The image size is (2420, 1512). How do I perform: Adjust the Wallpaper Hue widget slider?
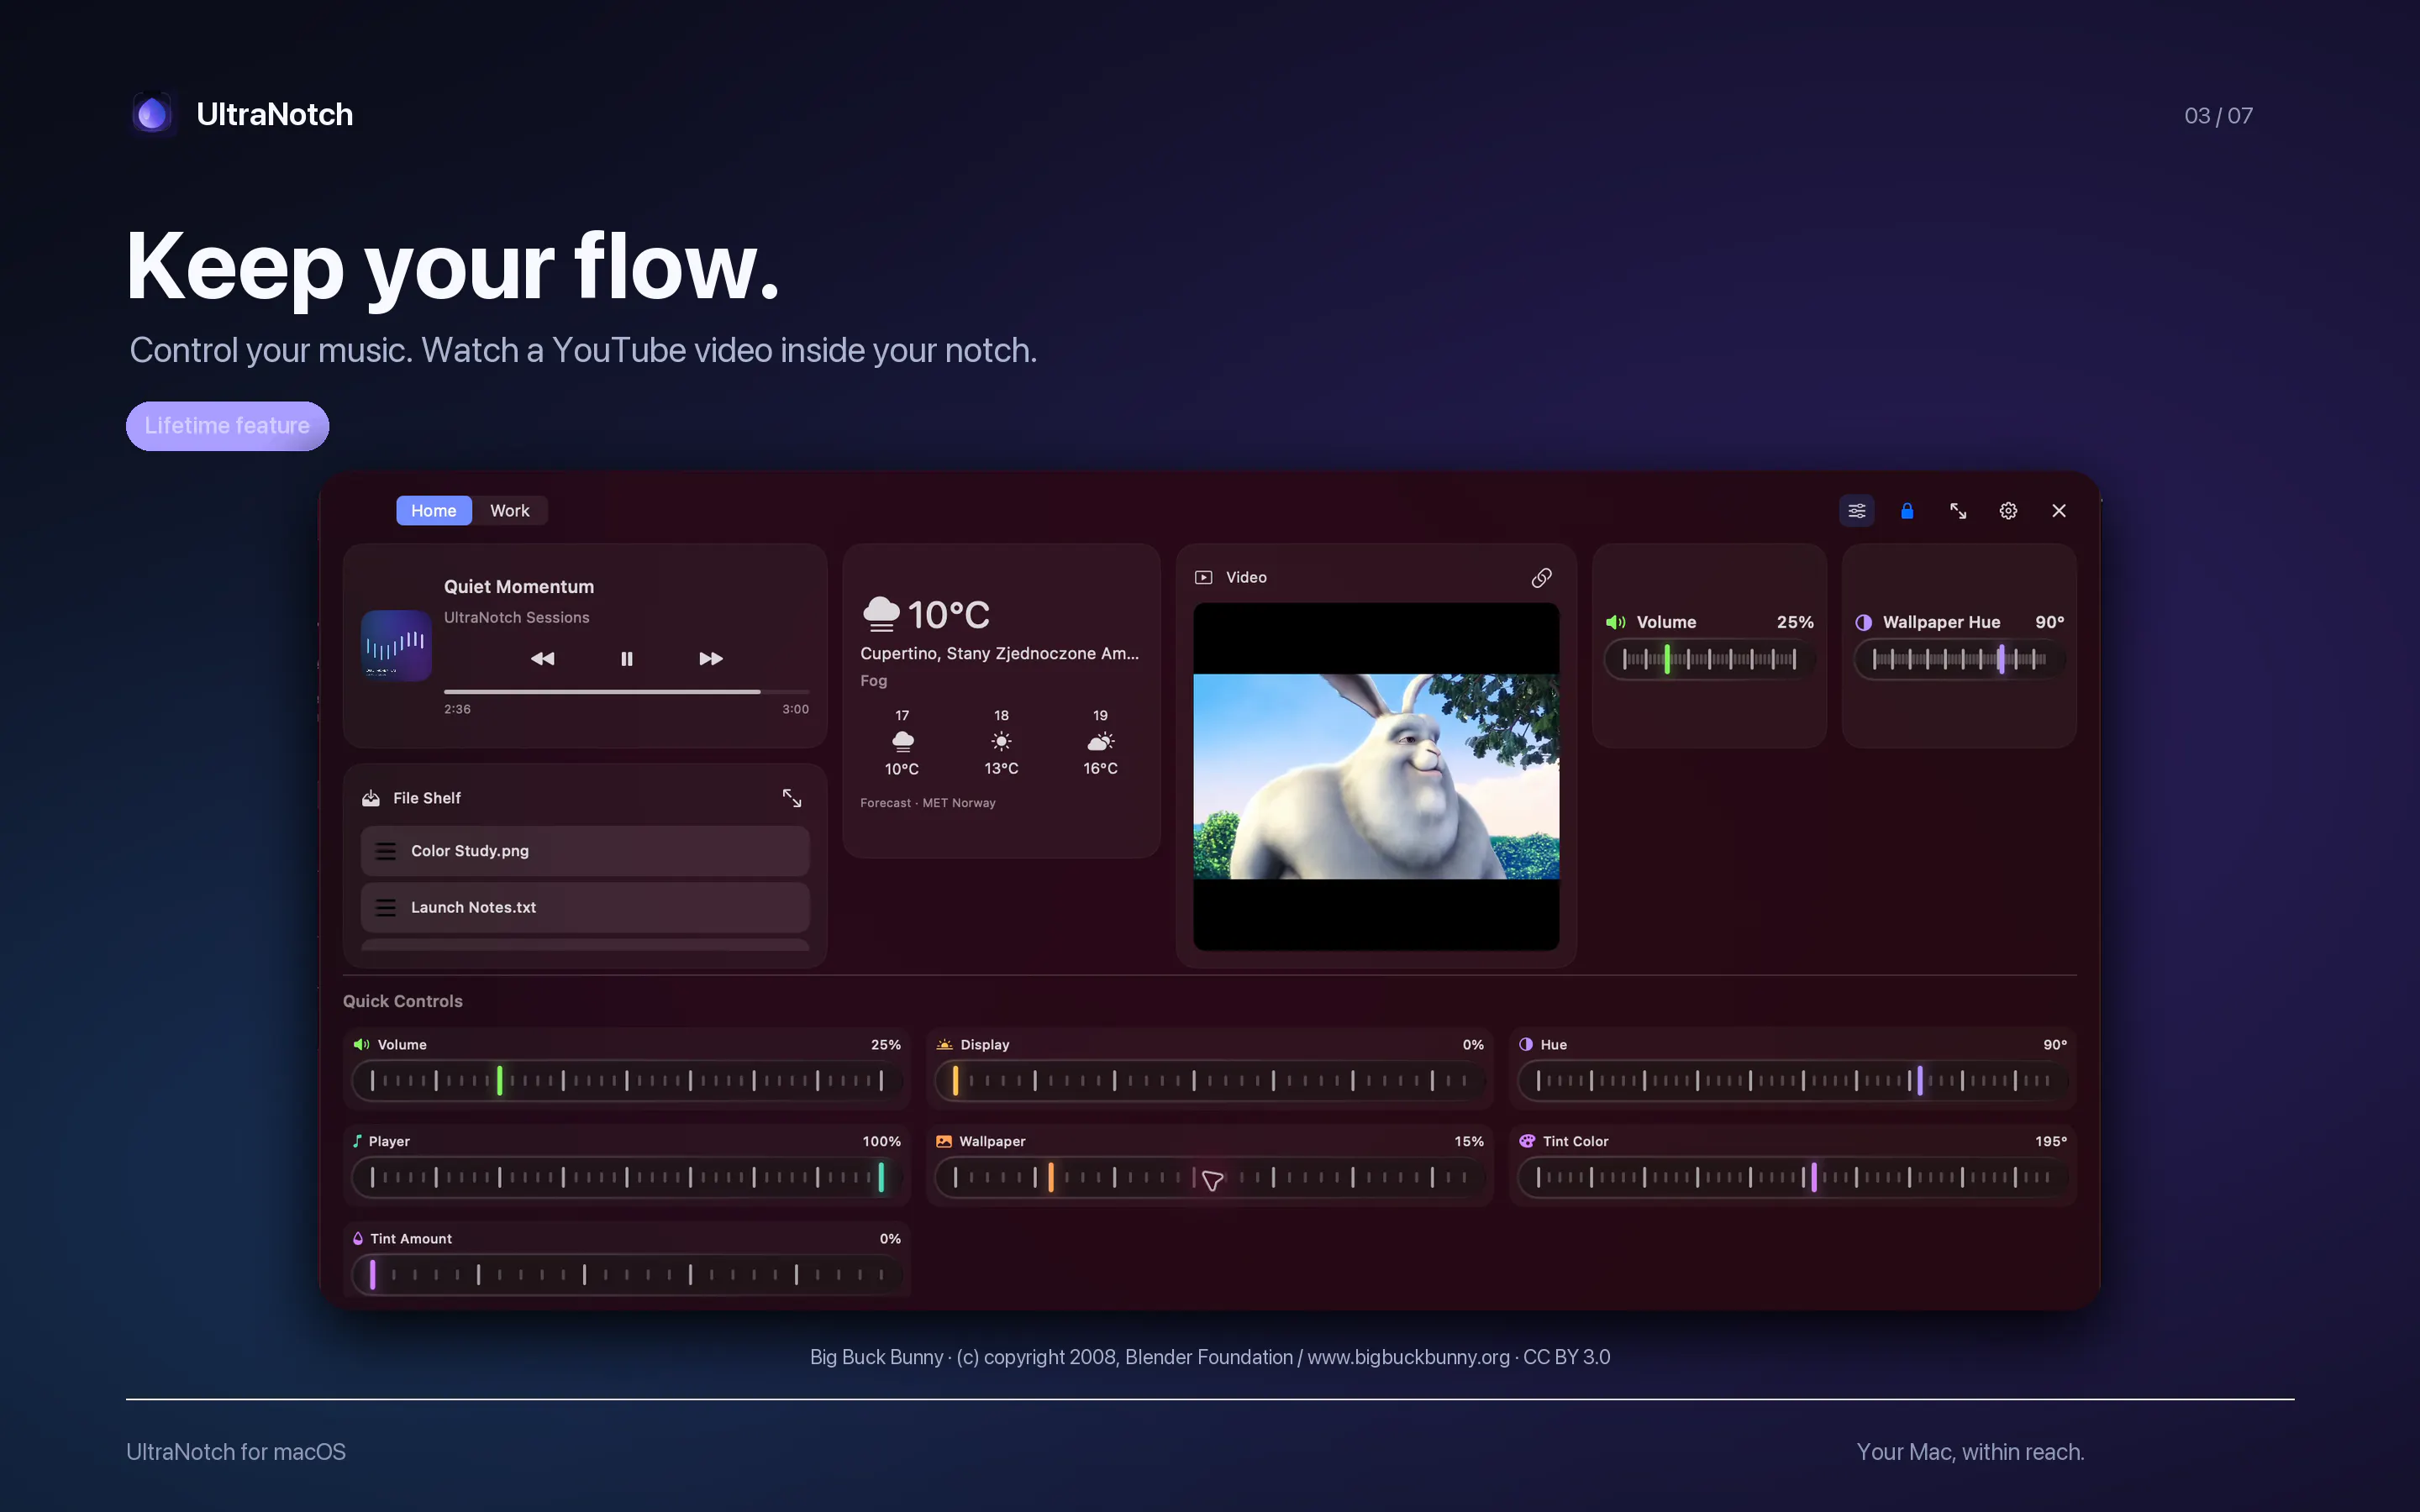tap(1959, 659)
